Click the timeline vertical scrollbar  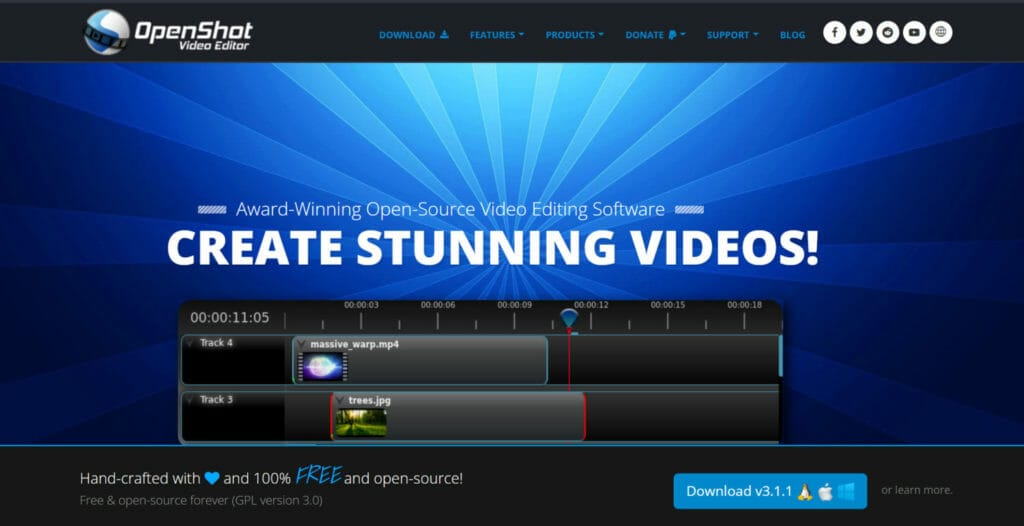(x=780, y=356)
